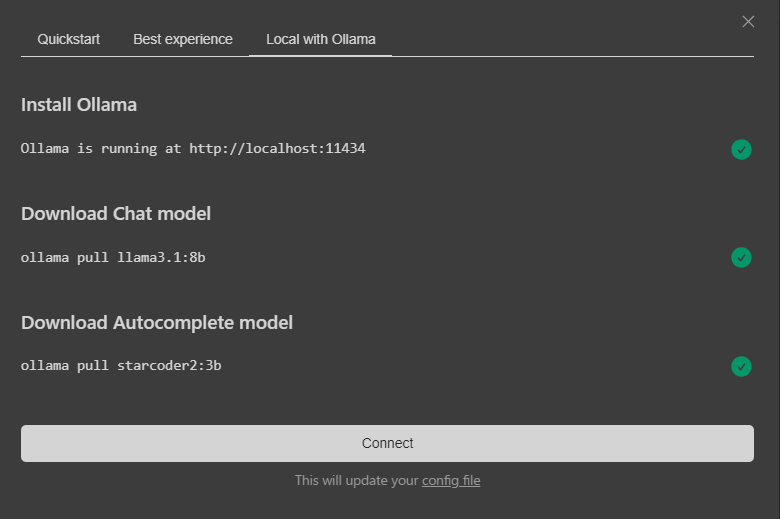Image resolution: width=780 pixels, height=519 pixels.
Task: Click the green checkmark beside Ollama running status
Action: tap(741, 149)
